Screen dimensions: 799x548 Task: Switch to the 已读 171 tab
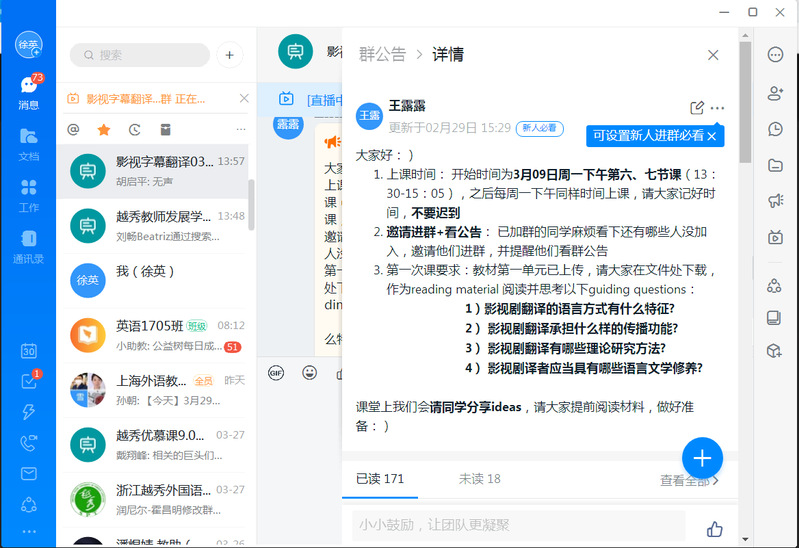point(380,479)
